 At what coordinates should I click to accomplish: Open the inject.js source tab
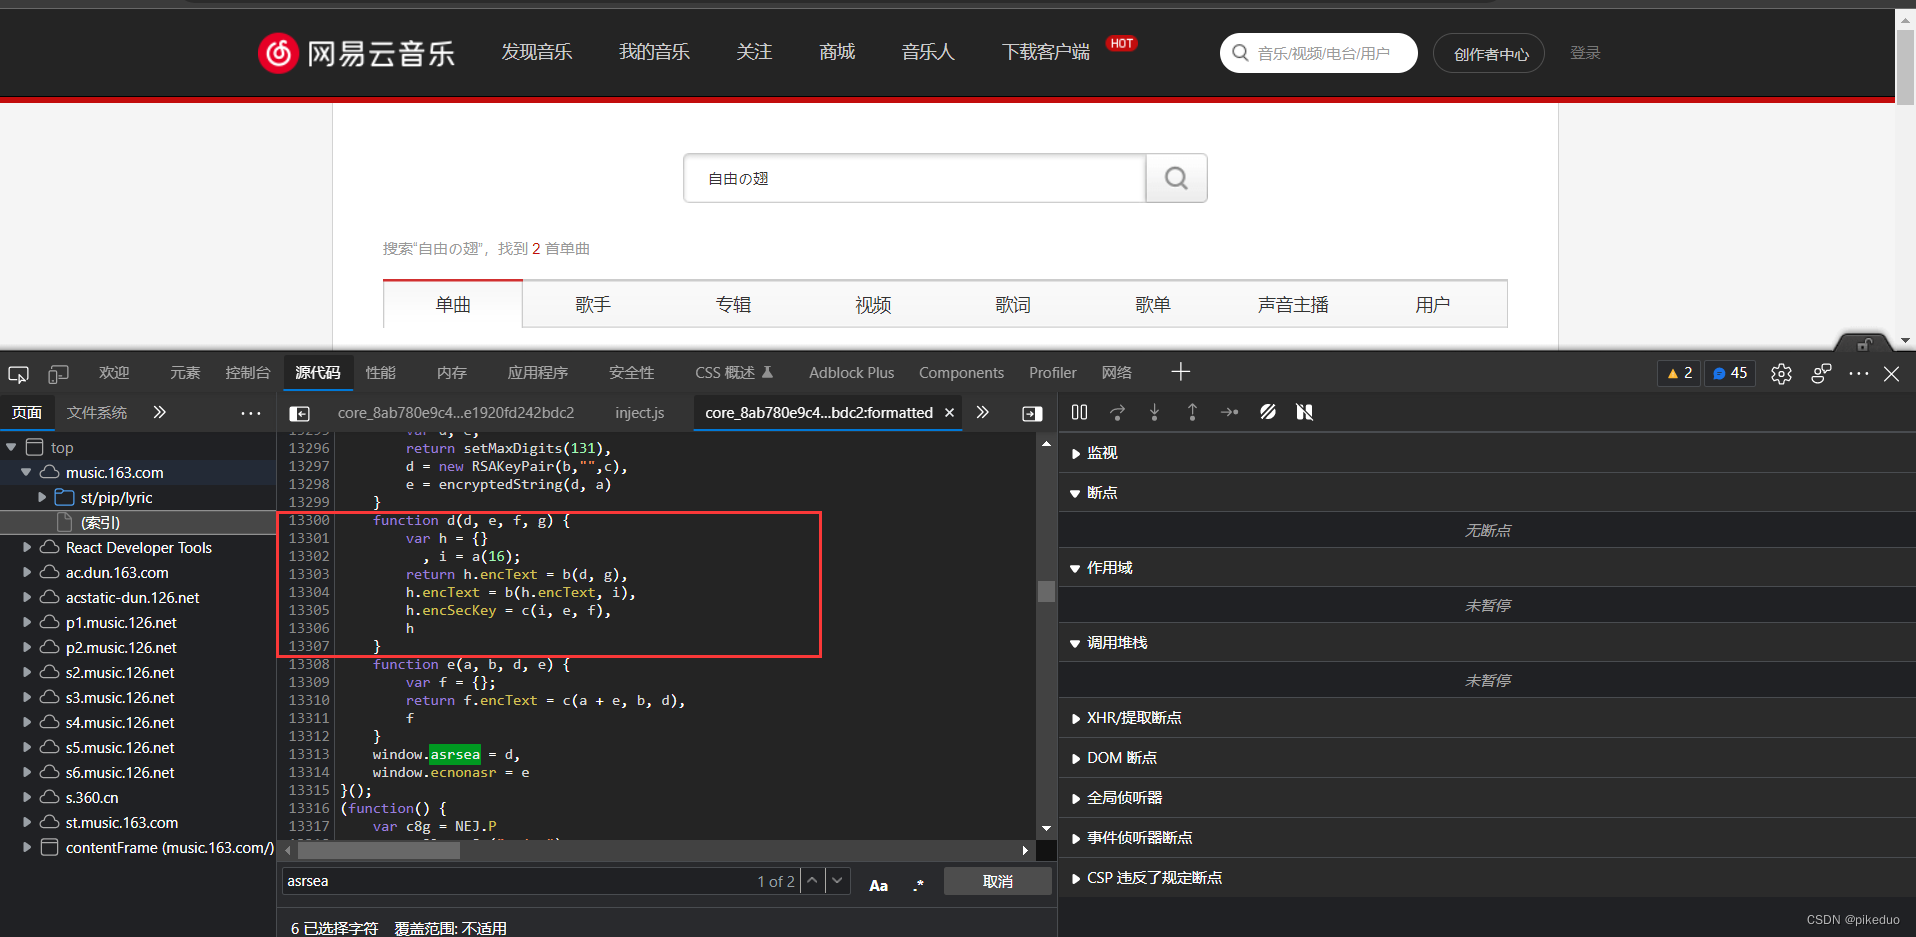(x=640, y=412)
